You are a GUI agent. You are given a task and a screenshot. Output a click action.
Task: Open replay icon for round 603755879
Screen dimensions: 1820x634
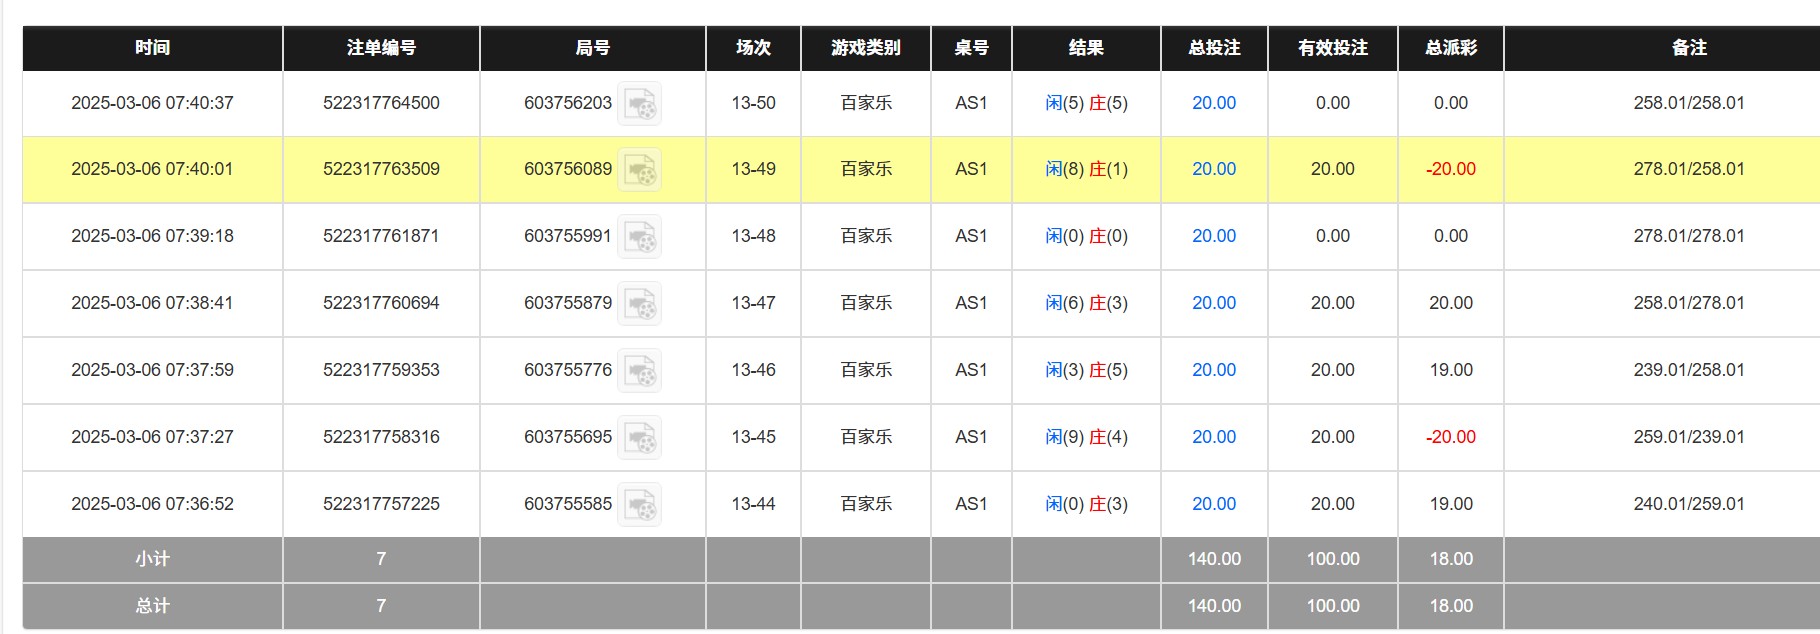tap(639, 304)
